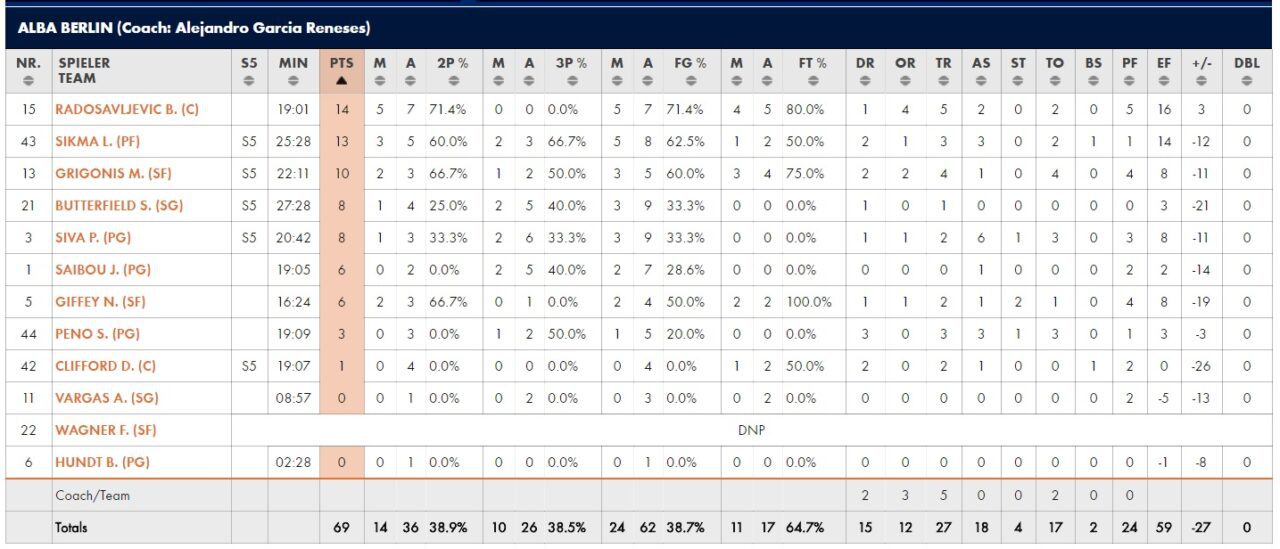Sort by +/- using its arrow icon

tap(1201, 81)
